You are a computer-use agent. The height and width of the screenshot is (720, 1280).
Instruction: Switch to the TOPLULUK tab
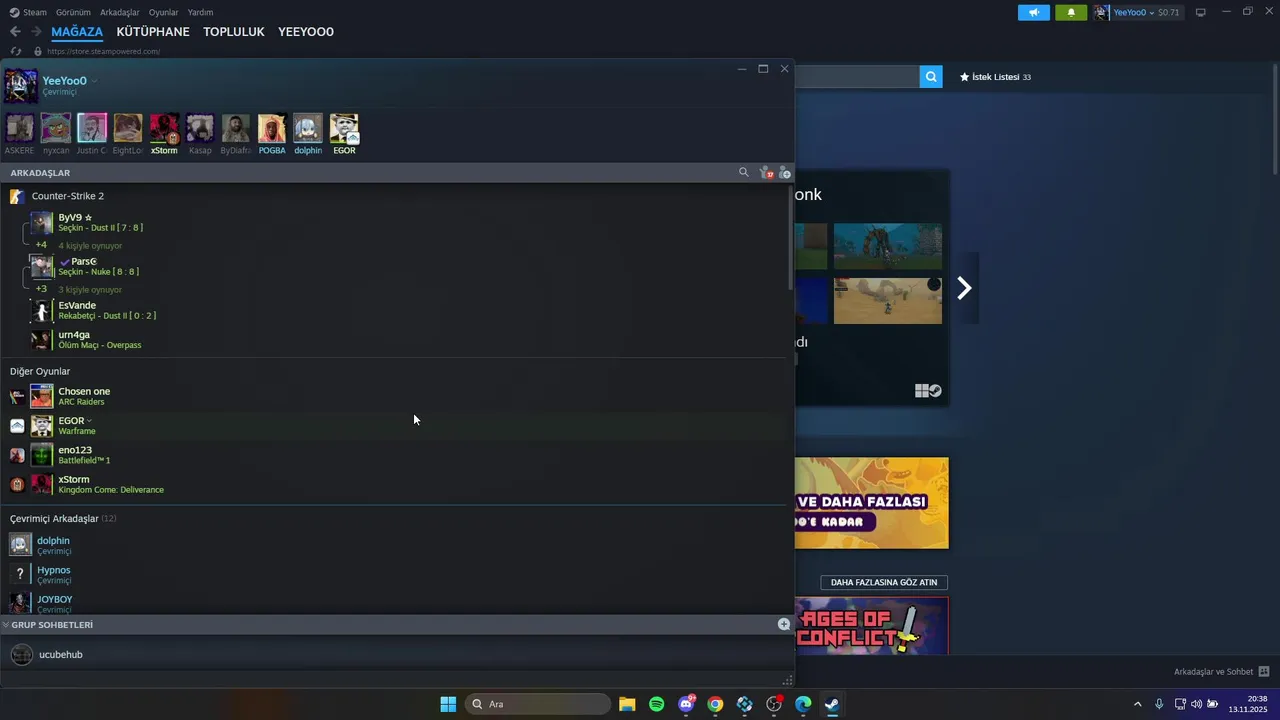coord(234,32)
